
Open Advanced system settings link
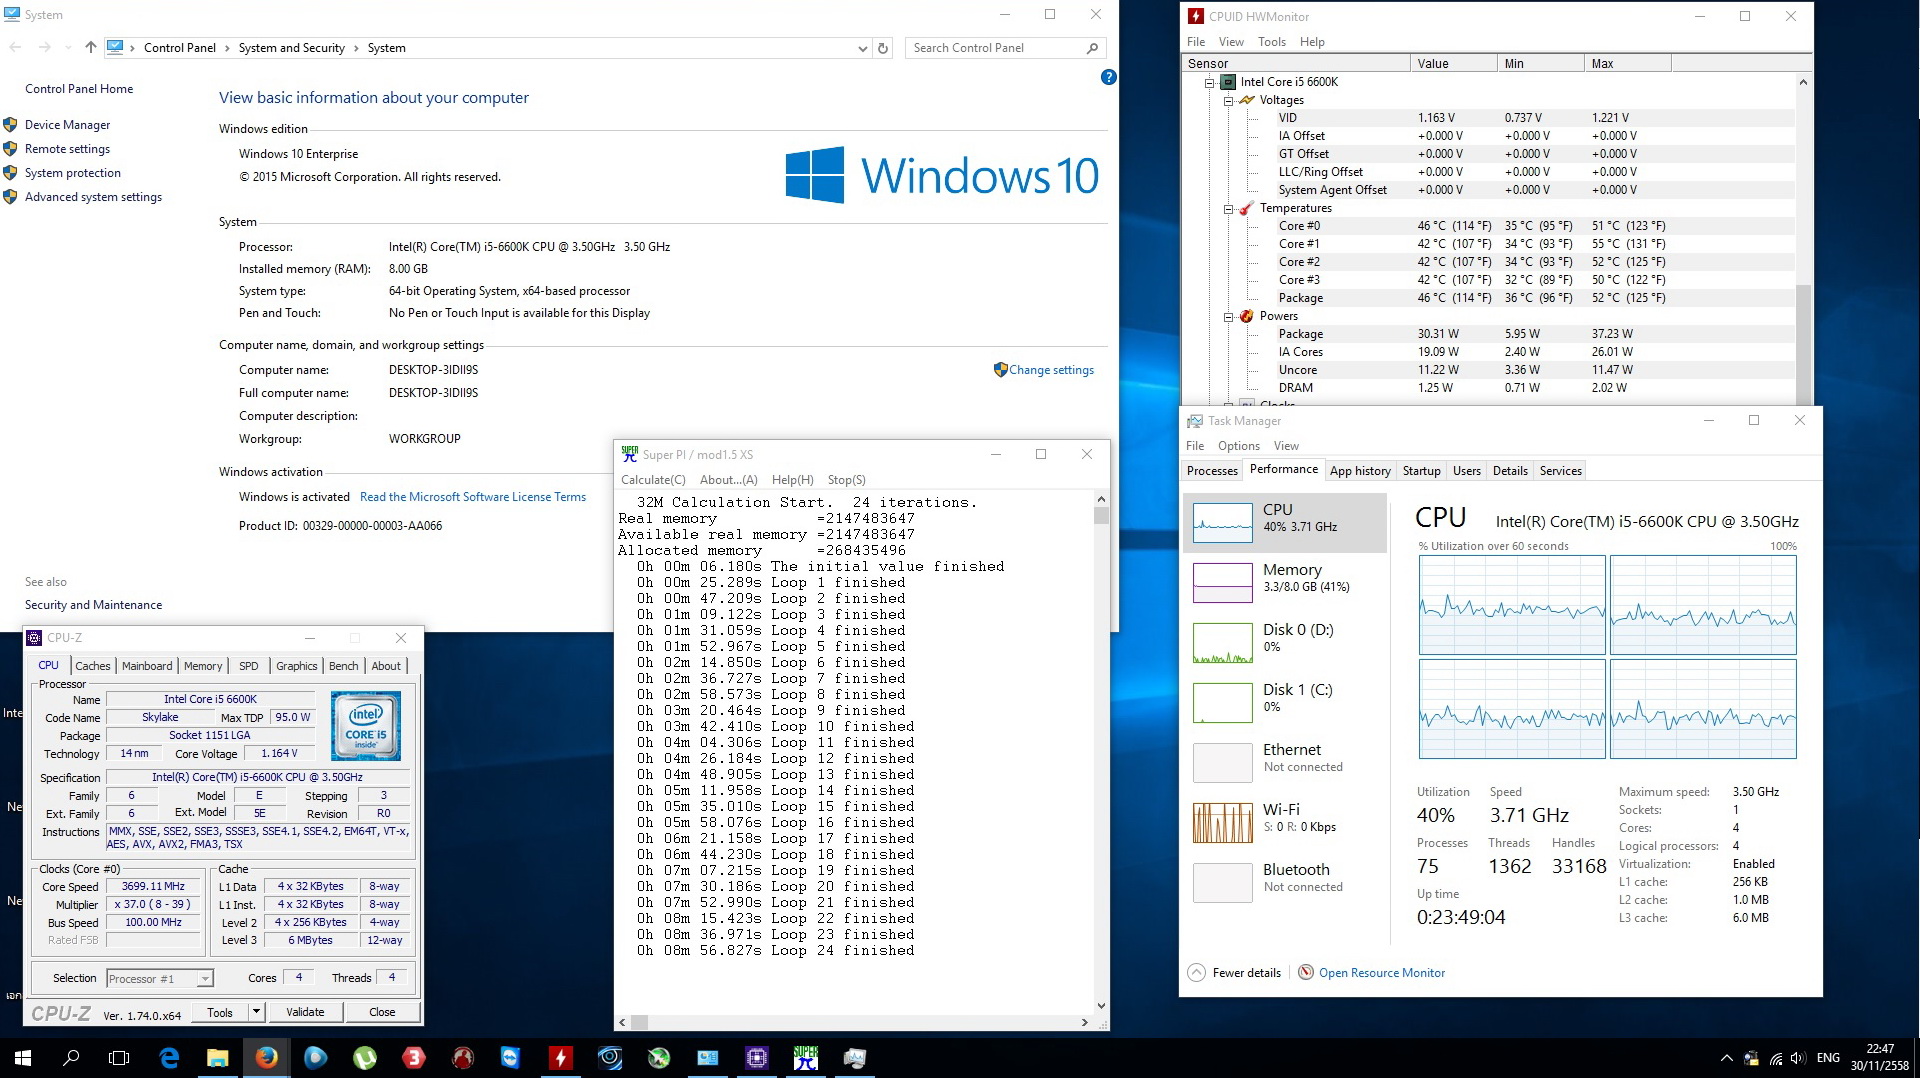(93, 197)
